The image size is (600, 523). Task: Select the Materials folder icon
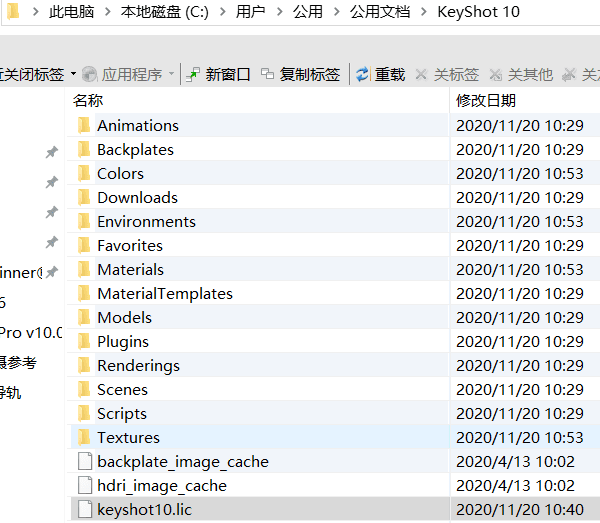[83, 270]
